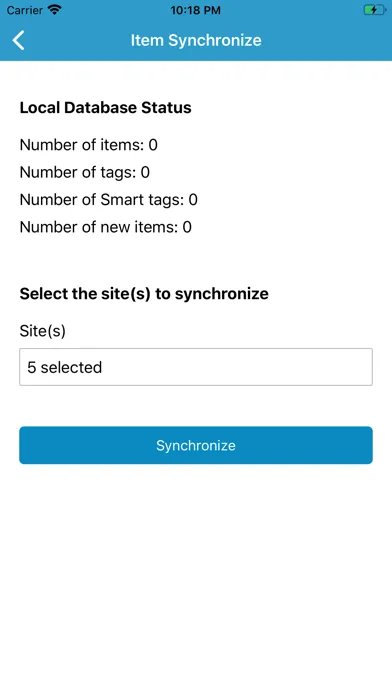The width and height of the screenshot is (392, 696).
Task: Click the battery charging icon
Action: click(375, 10)
